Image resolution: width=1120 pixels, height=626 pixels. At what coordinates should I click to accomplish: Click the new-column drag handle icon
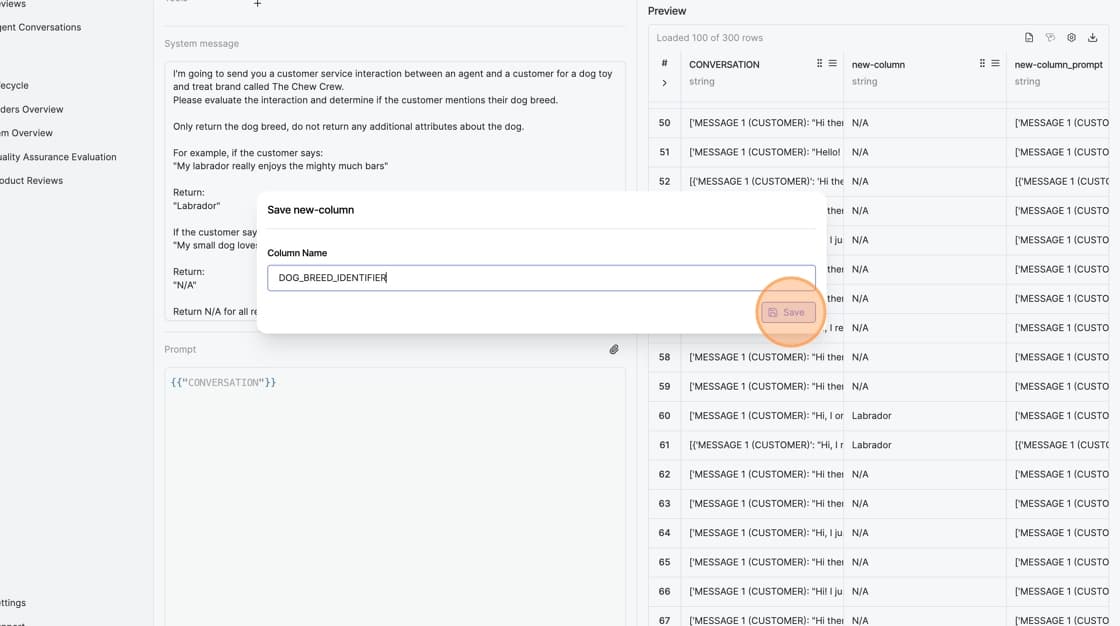pos(982,64)
